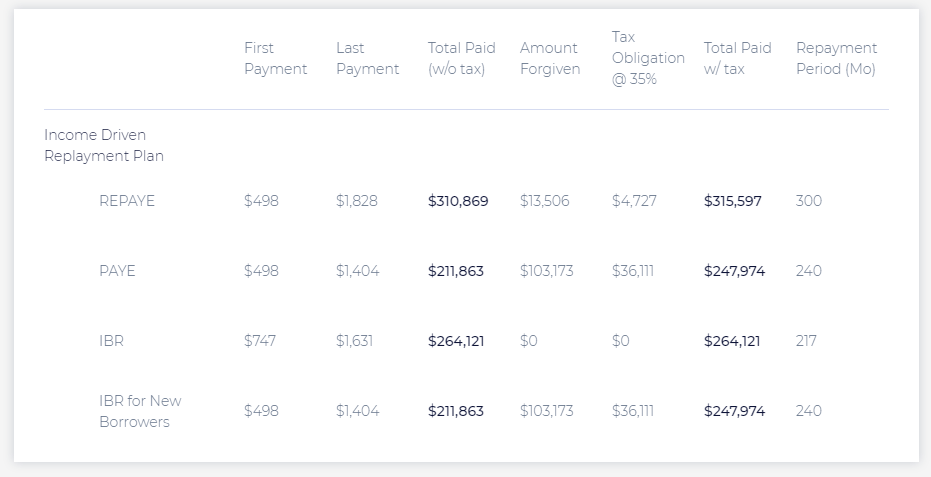The height and width of the screenshot is (477, 931).
Task: Select the Income Driven Replayment Plan label
Action: (x=104, y=146)
